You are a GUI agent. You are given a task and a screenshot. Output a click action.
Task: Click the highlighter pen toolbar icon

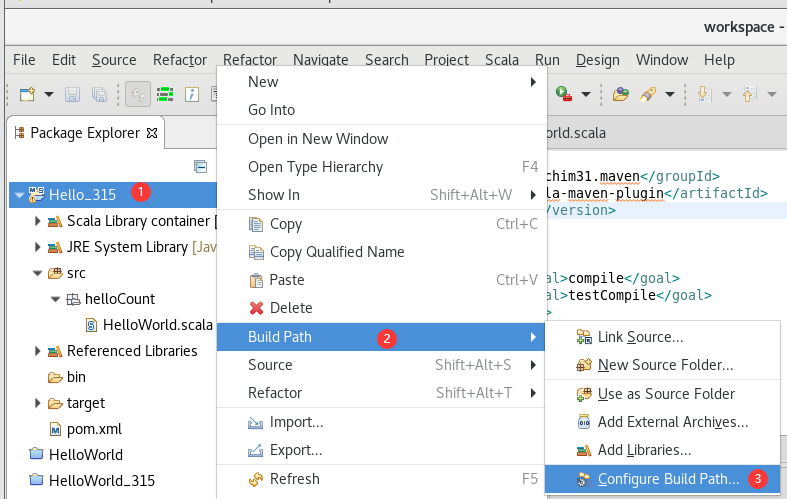[648, 94]
